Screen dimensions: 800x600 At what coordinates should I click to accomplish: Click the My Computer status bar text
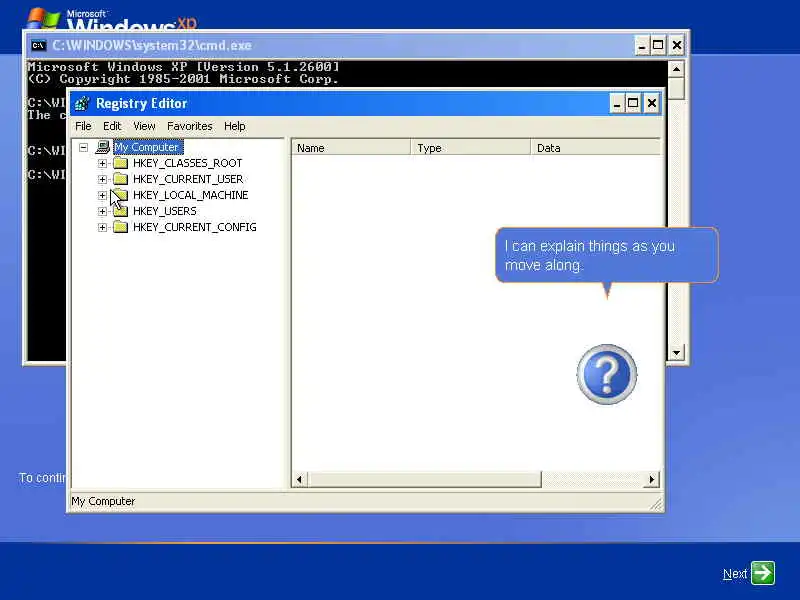103,502
